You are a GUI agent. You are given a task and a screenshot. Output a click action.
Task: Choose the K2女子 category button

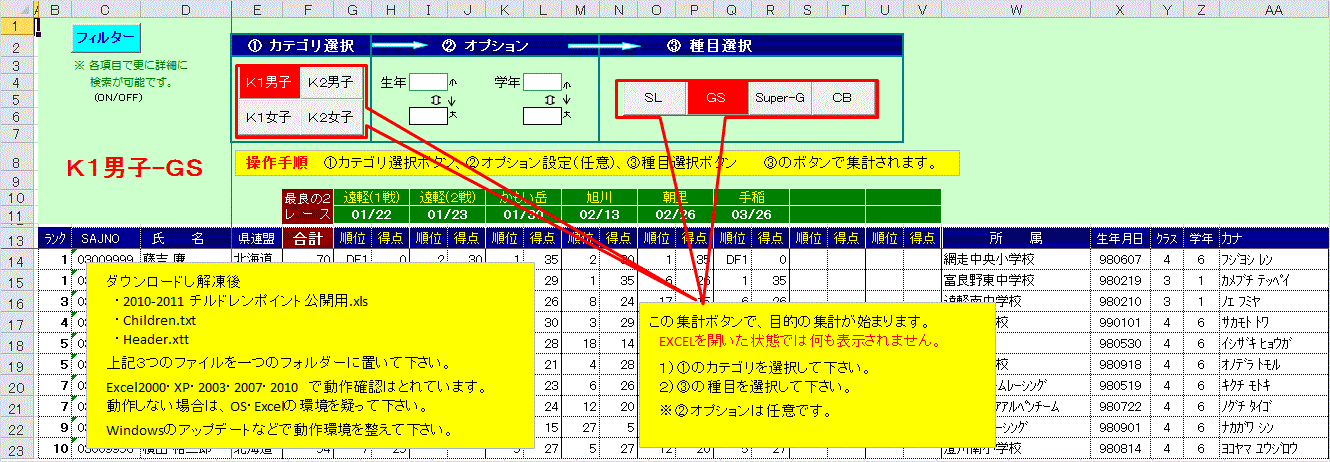click(331, 117)
